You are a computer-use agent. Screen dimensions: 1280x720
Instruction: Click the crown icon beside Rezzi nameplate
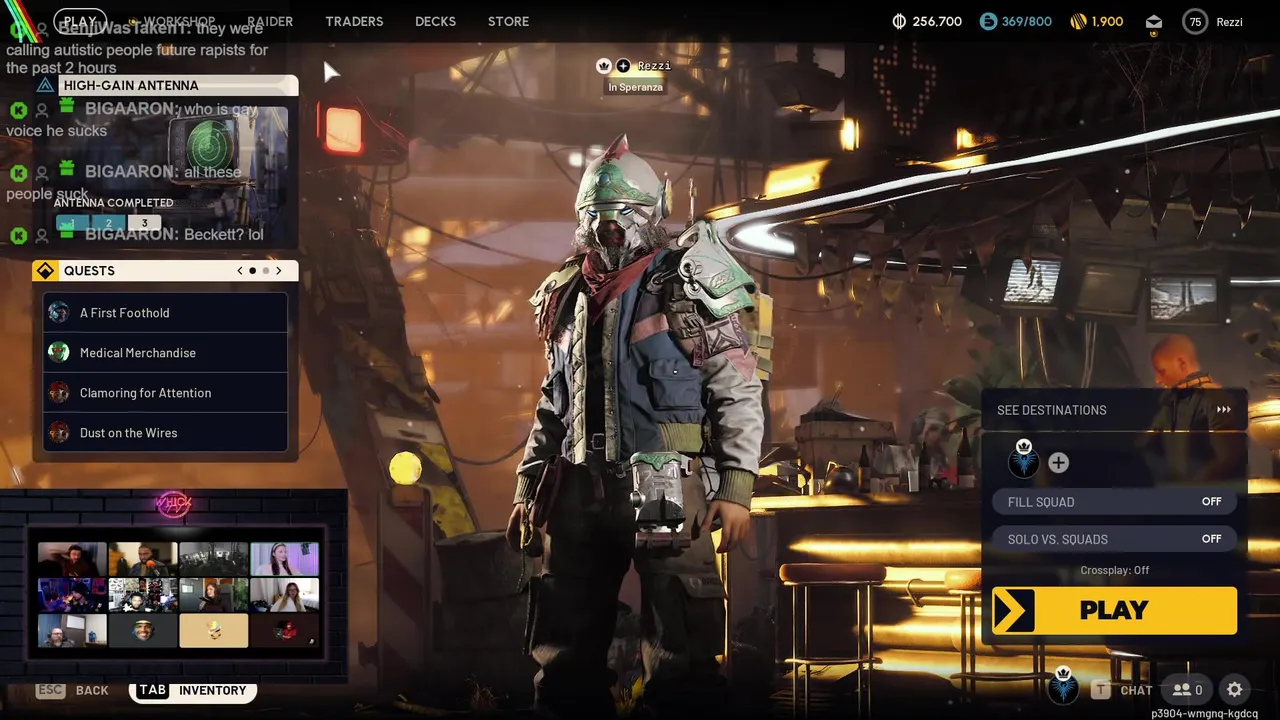coord(604,66)
